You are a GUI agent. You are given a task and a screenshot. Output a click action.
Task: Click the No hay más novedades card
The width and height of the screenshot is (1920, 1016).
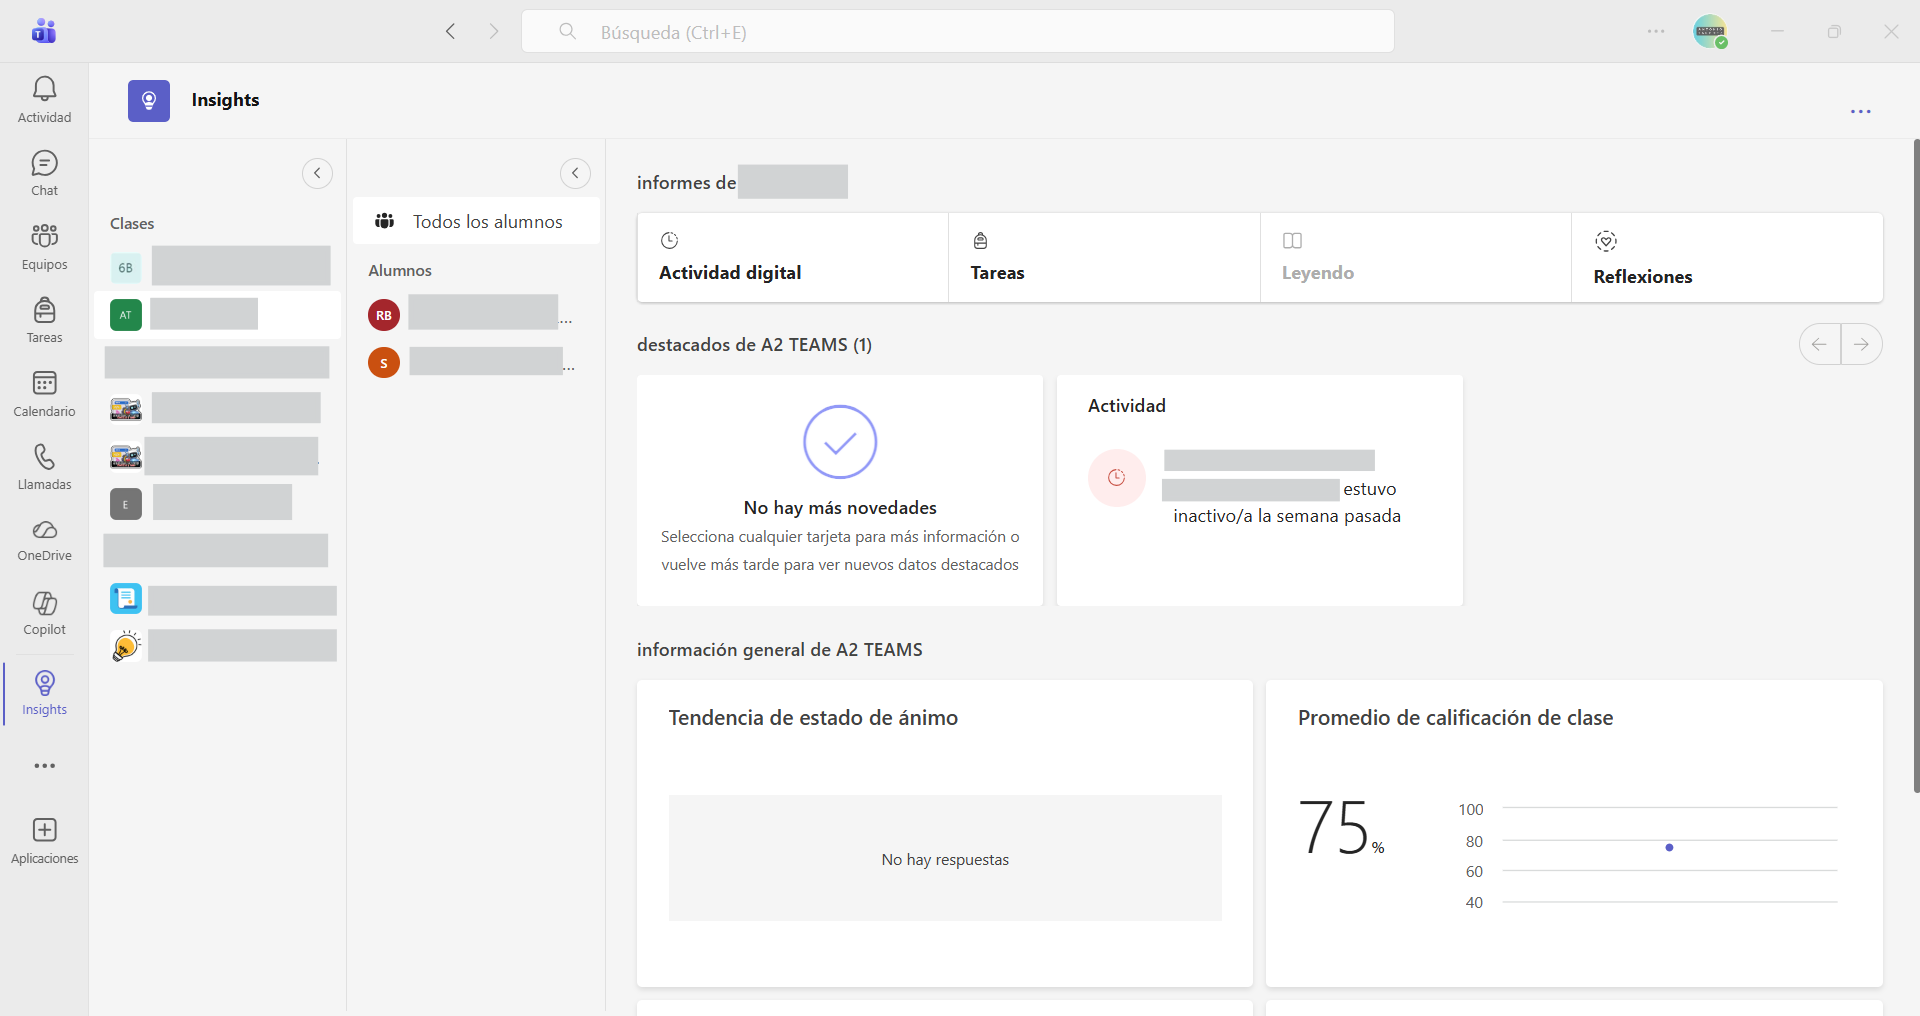(x=840, y=490)
